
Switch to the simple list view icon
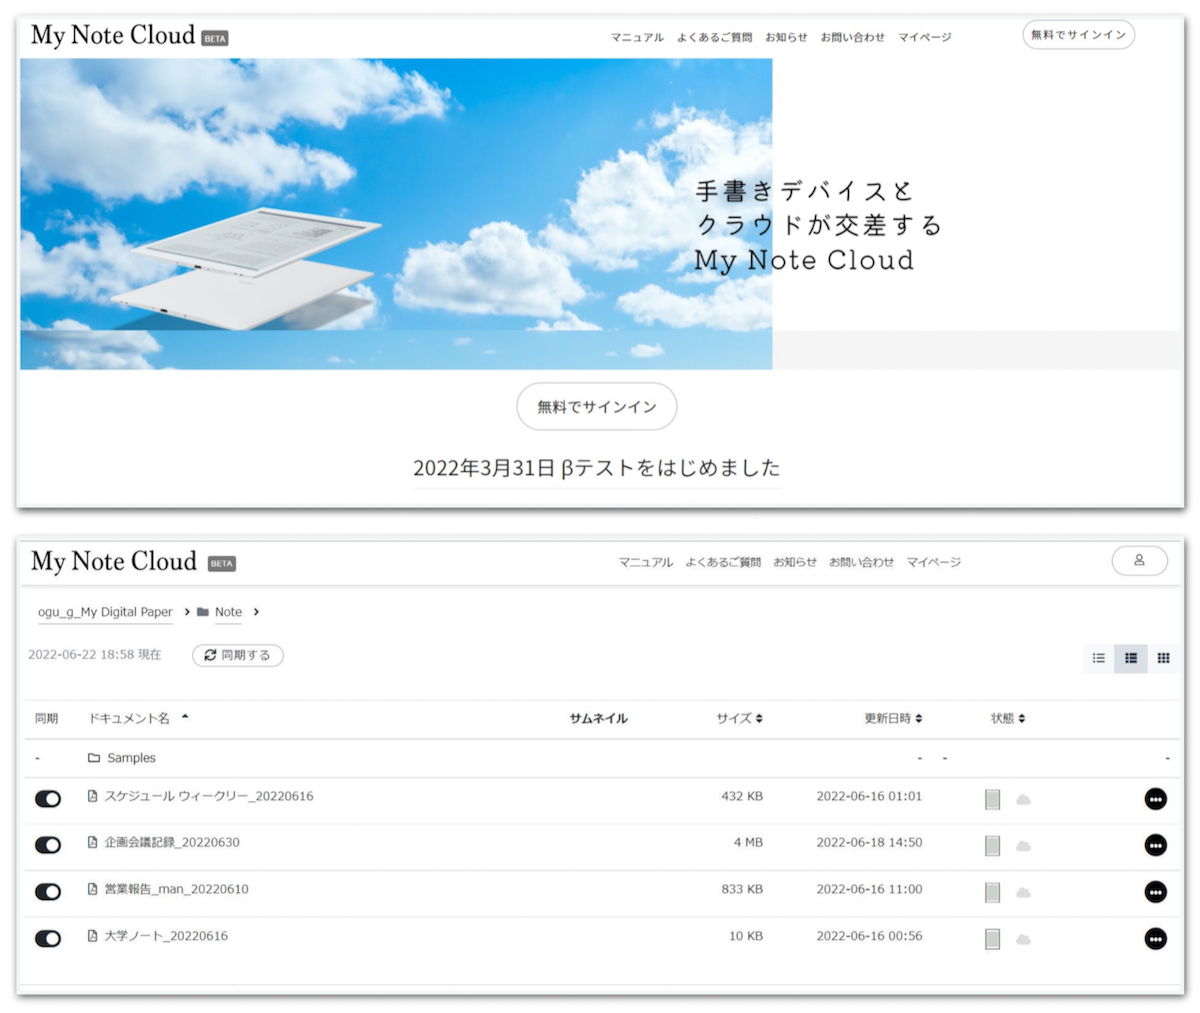click(x=1098, y=658)
